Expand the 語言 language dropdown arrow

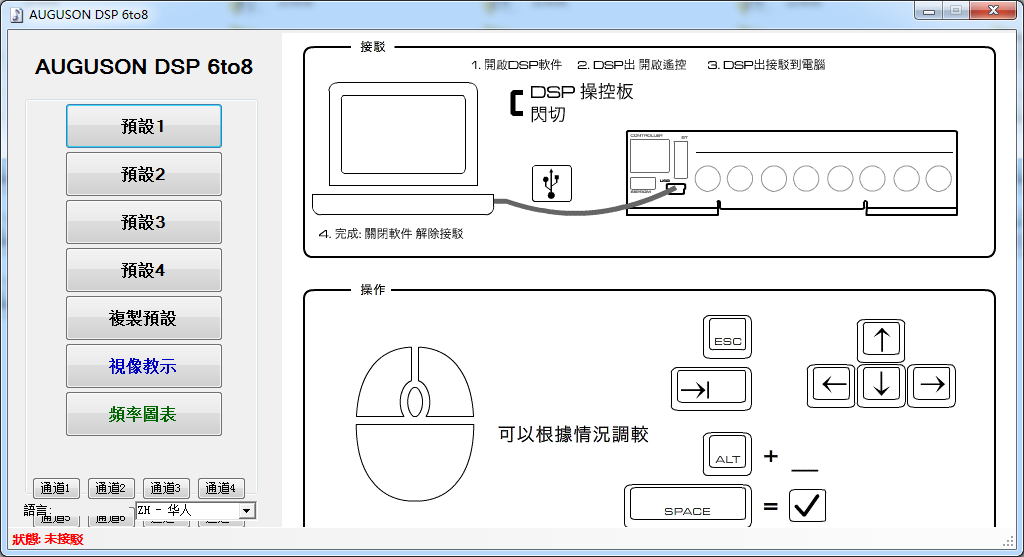(x=247, y=511)
